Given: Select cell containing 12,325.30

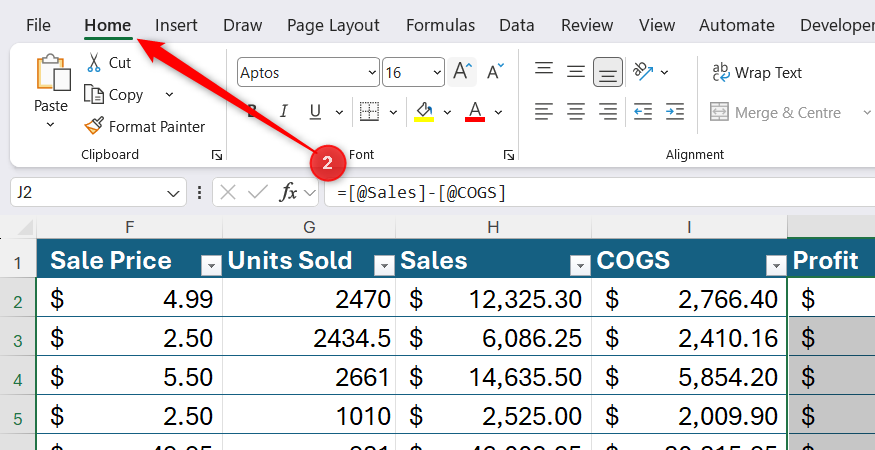Looking at the screenshot, I should pos(493,299).
